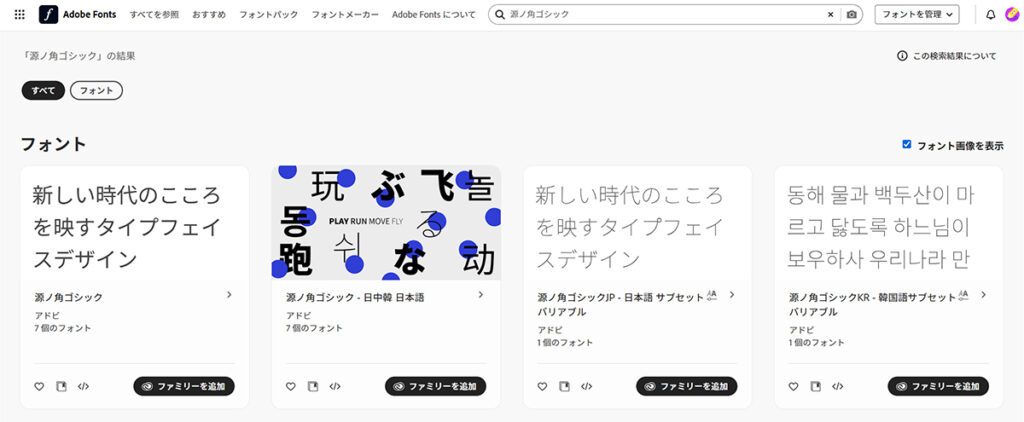Show embed code icon for 源ノ角ゴシック

point(84,387)
